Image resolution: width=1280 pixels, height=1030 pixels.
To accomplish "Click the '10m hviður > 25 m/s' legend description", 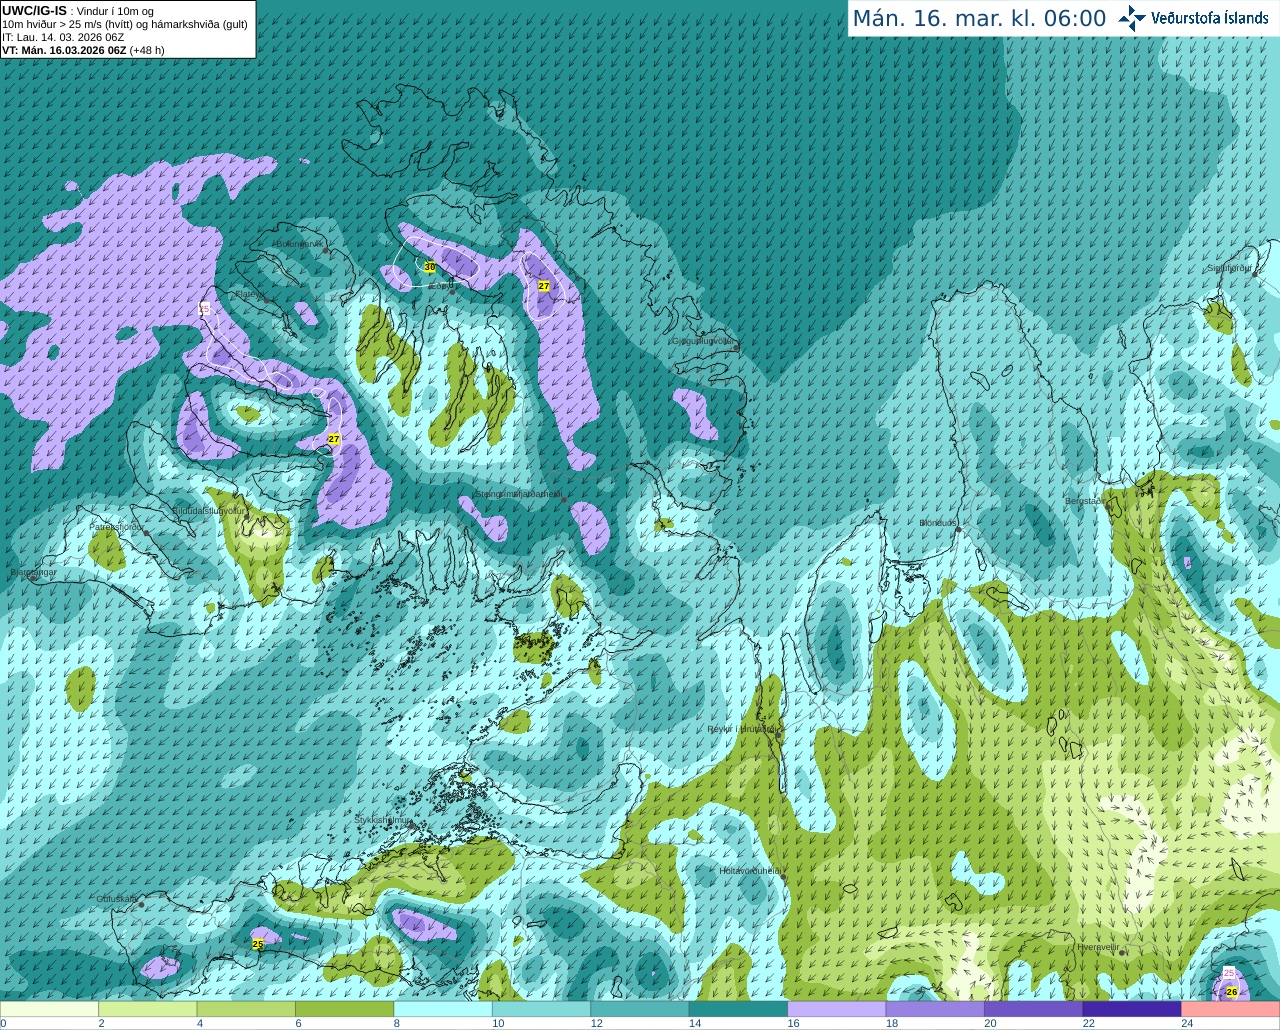I will (x=125, y=24).
